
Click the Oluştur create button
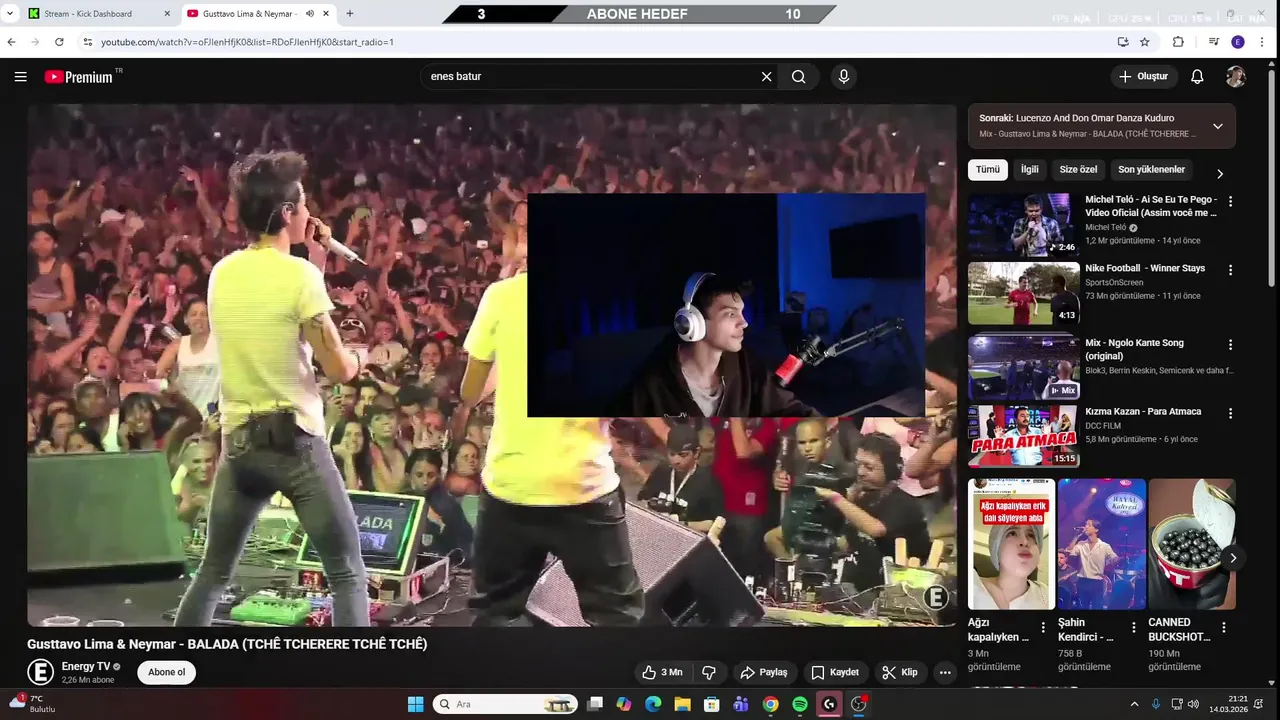[x=1144, y=77]
